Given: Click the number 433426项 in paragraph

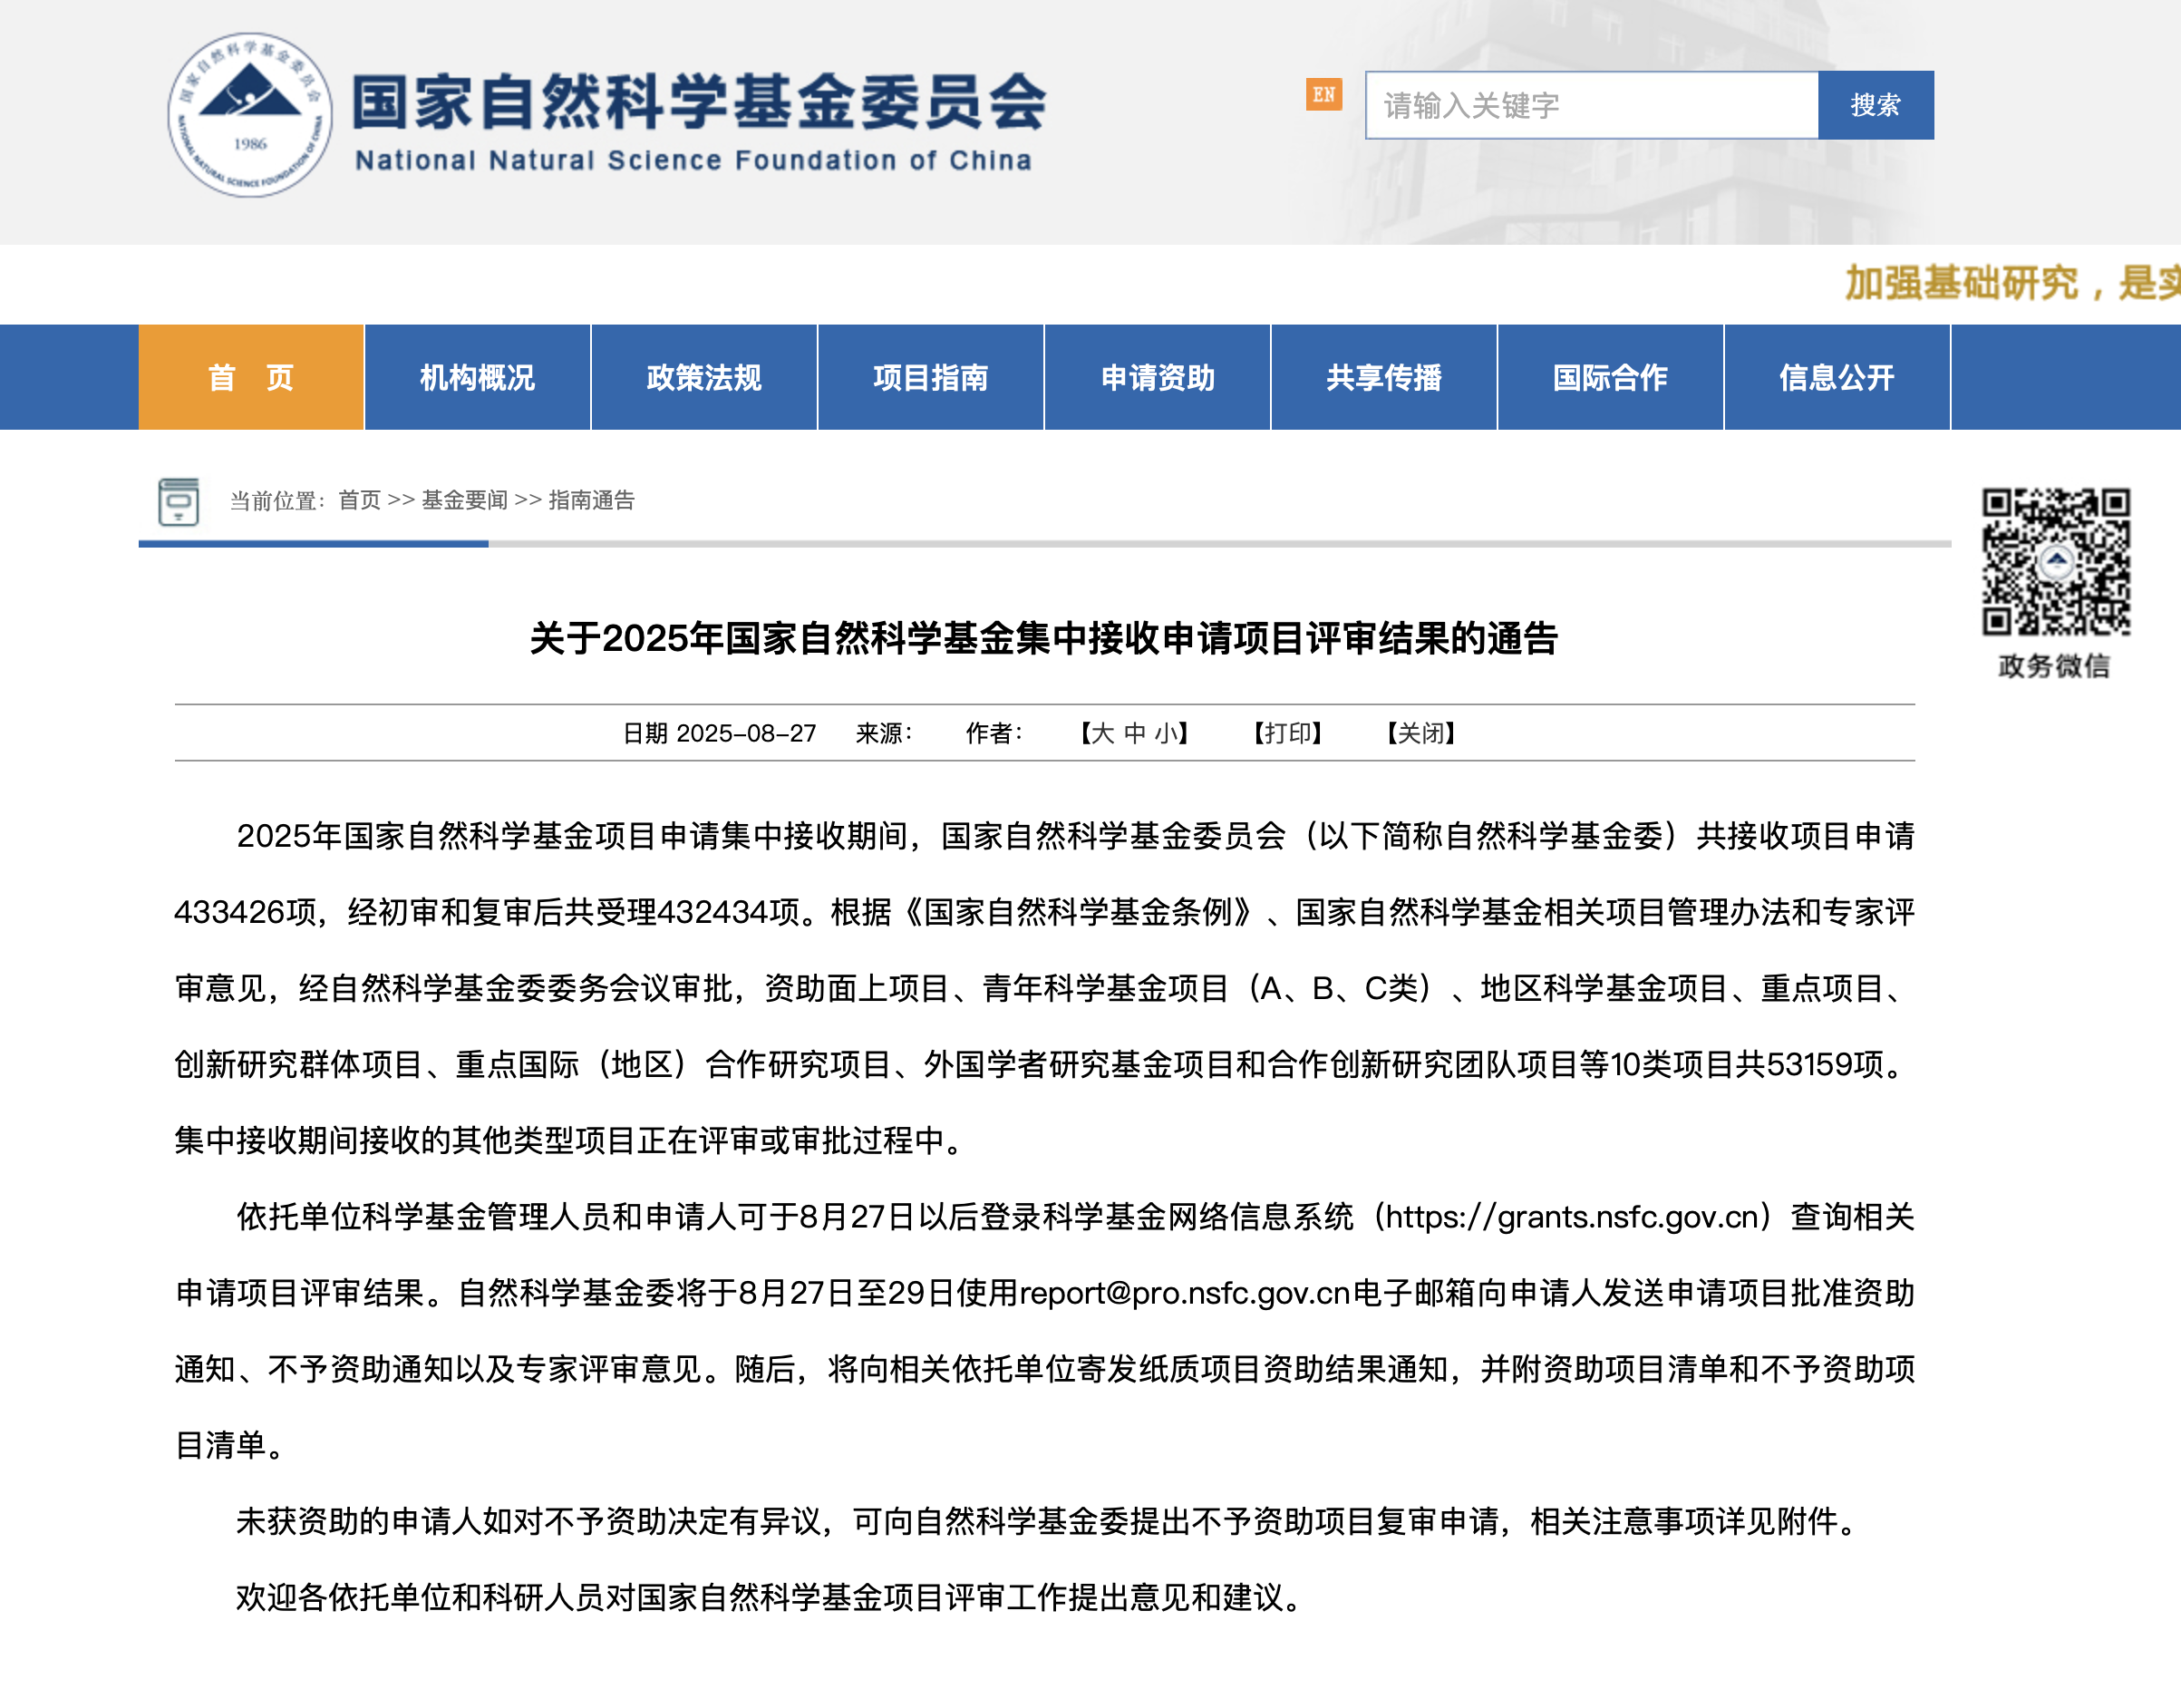Looking at the screenshot, I should pos(246,912).
